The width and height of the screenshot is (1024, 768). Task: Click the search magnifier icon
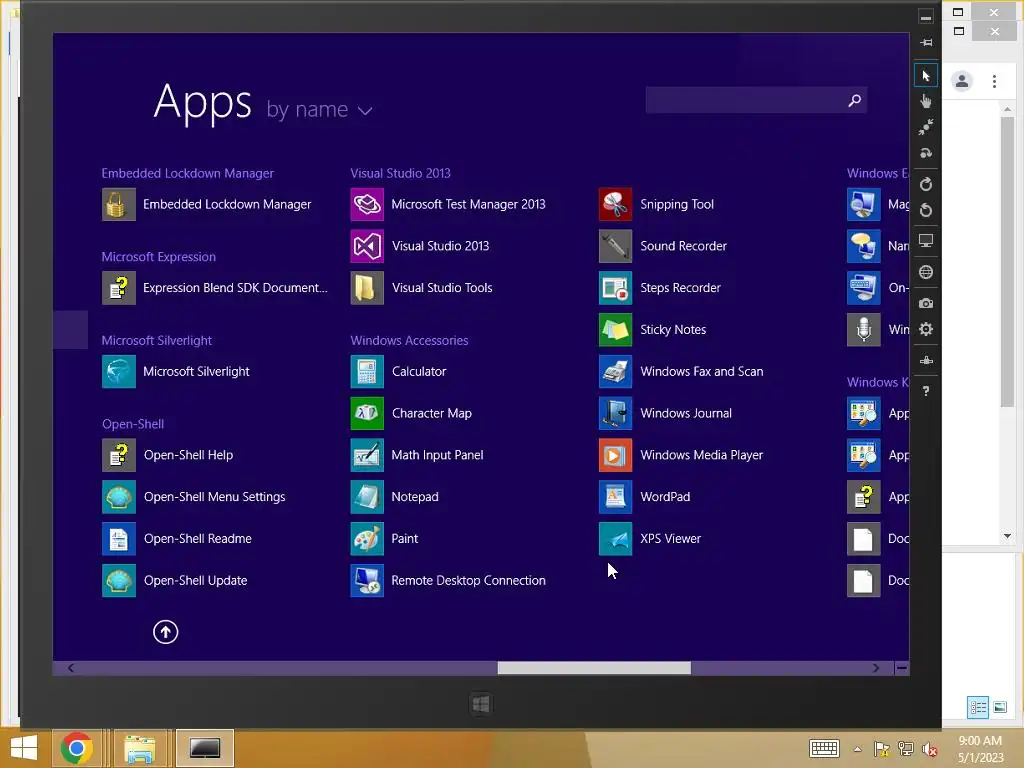[854, 101]
